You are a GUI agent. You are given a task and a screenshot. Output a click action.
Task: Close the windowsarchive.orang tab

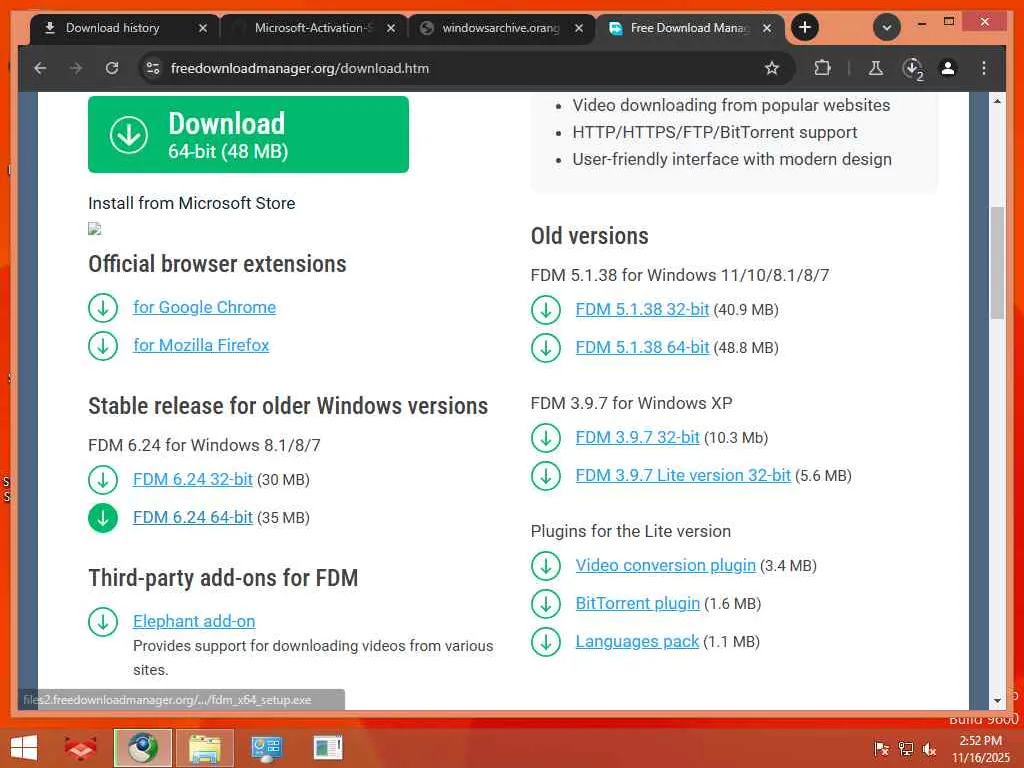pos(579,28)
